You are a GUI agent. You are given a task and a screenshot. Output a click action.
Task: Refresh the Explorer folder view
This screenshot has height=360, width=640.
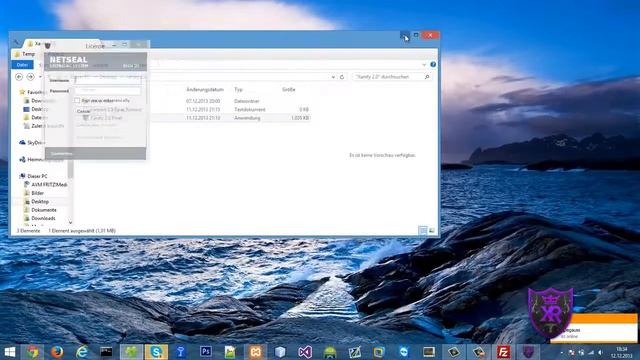pos(342,77)
